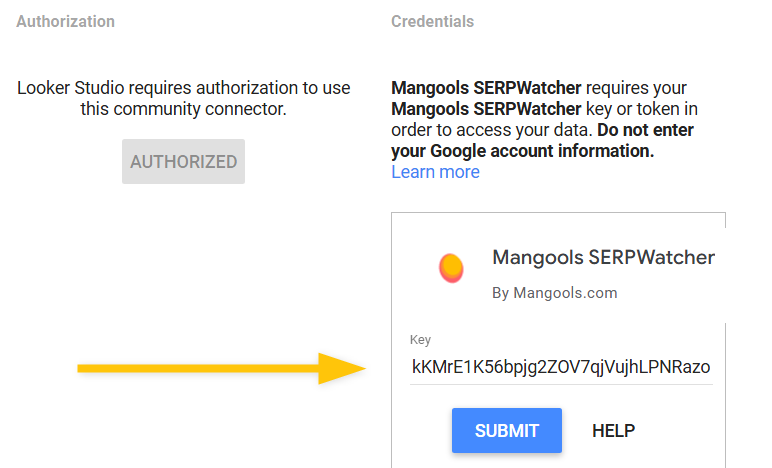Click the Credentials section heading
This screenshot has width=772, height=468.
(432, 21)
